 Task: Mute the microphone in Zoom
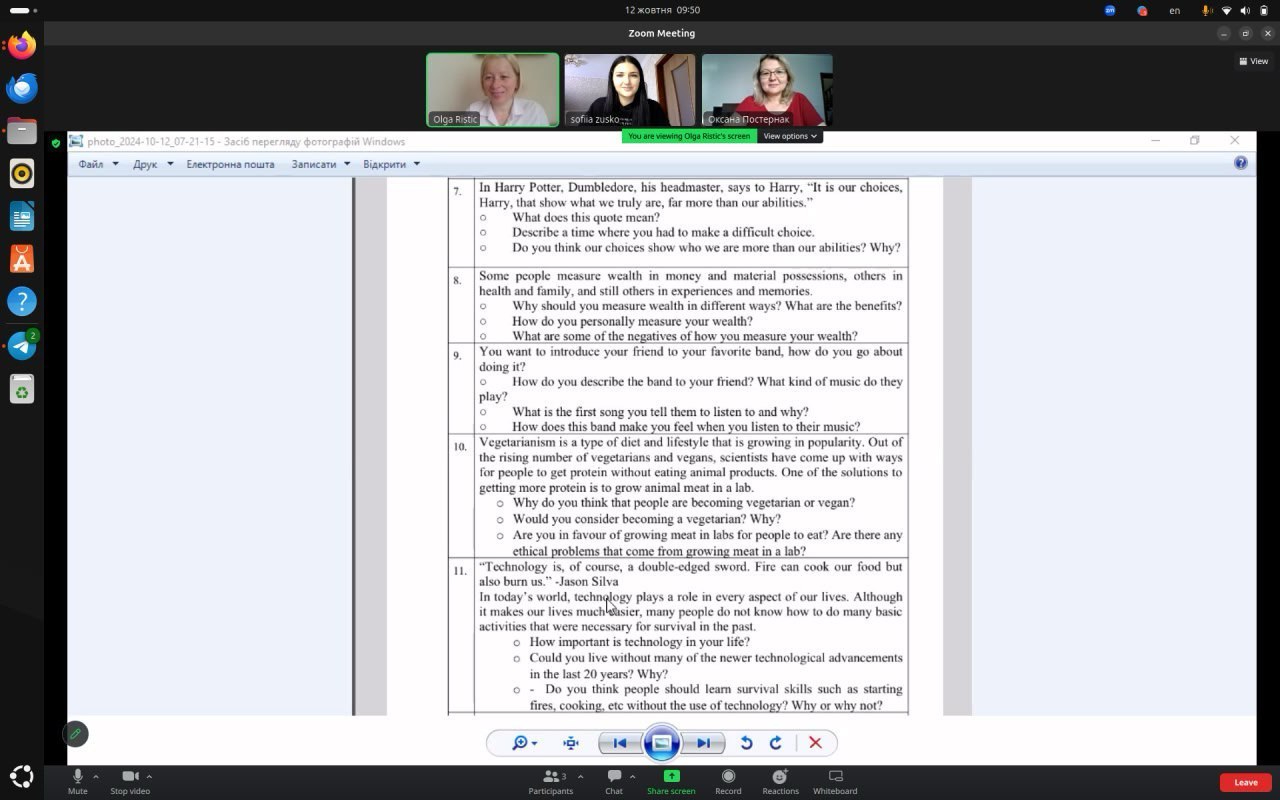pyautogui.click(x=78, y=781)
